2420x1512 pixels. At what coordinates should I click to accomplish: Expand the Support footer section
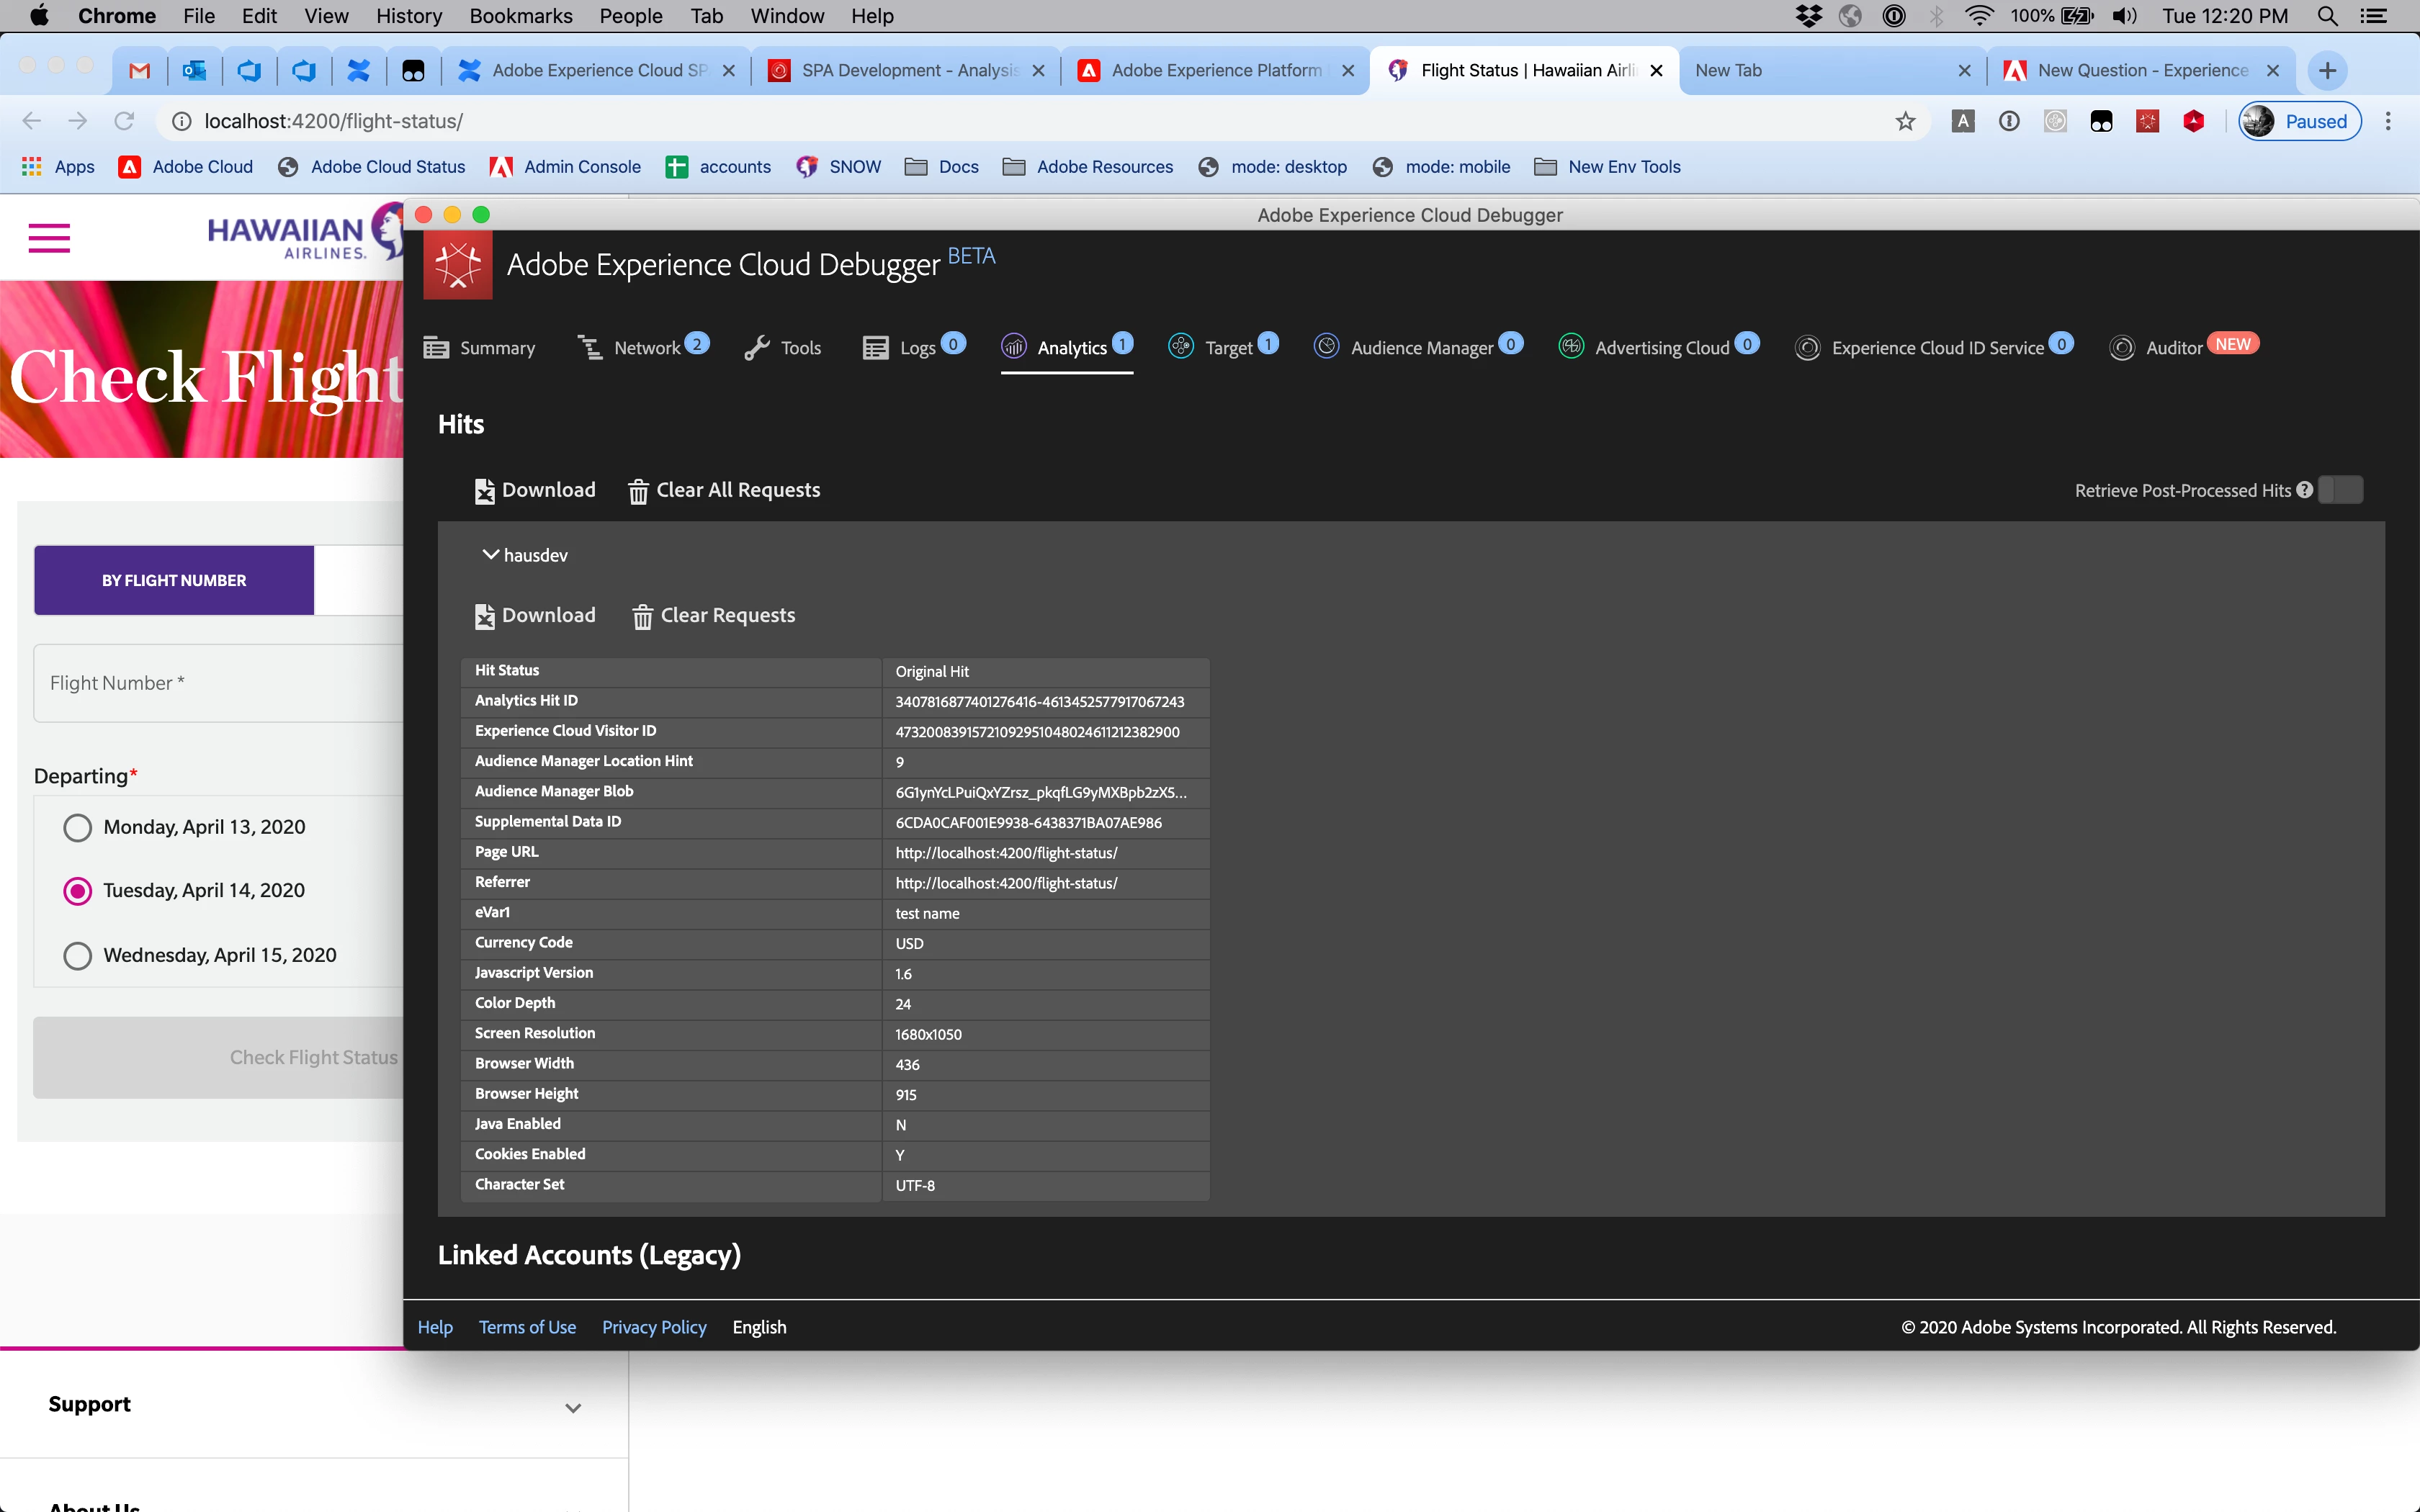[x=572, y=1407]
